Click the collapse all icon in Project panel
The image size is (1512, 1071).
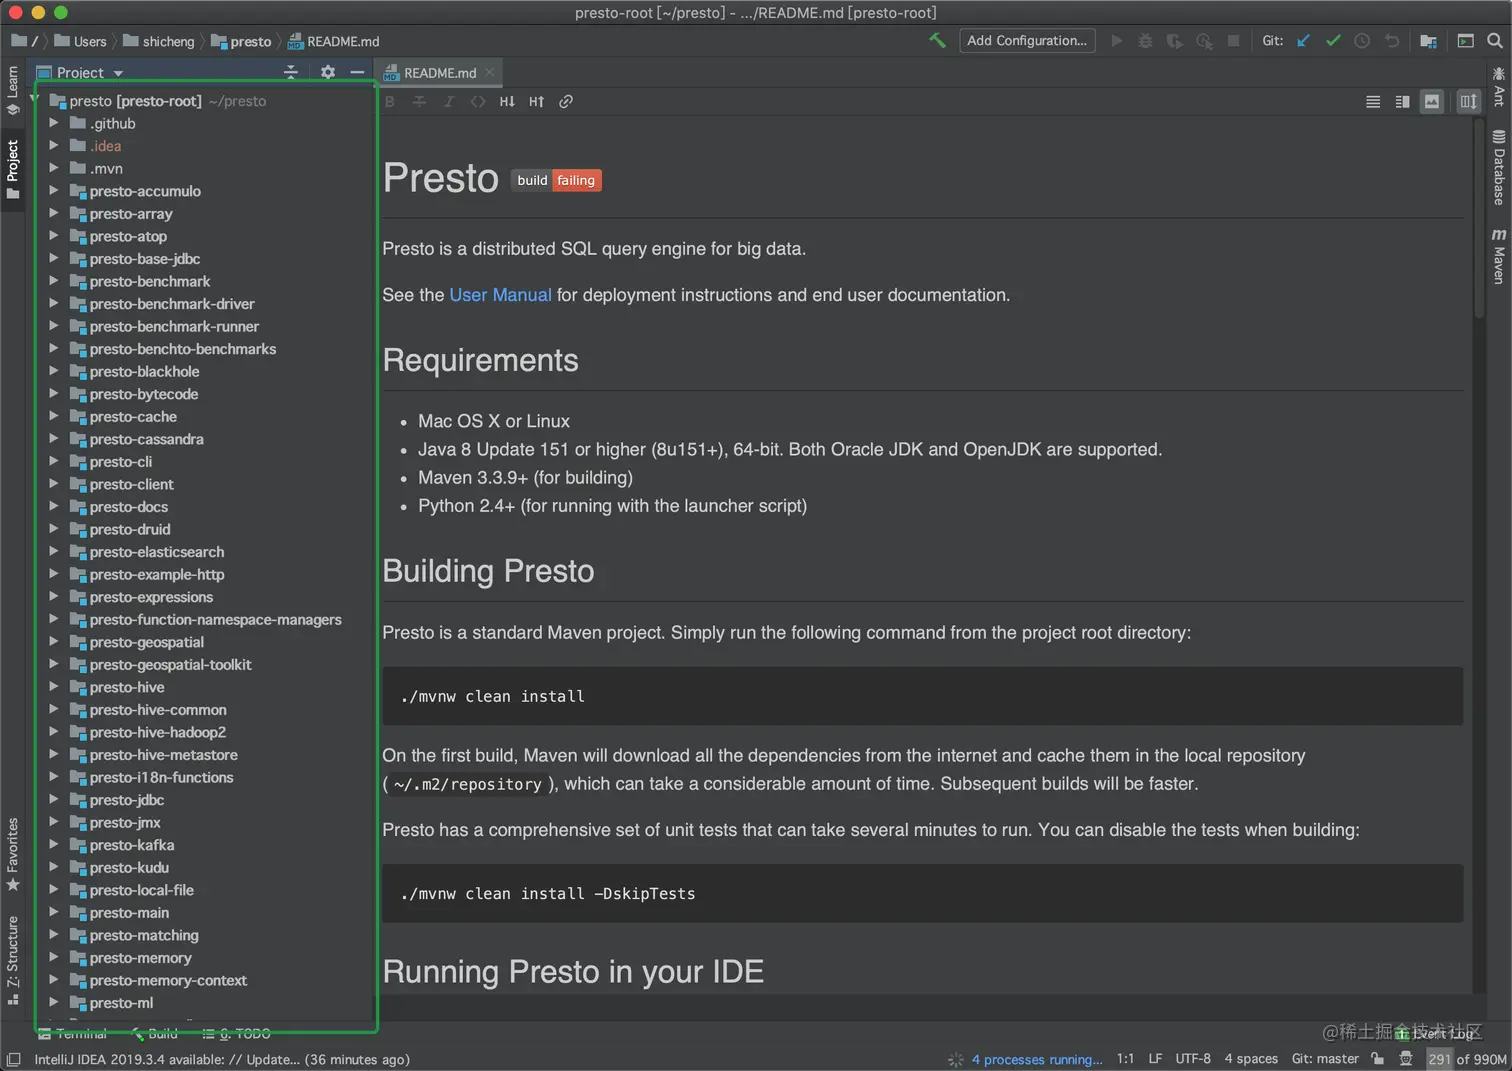(291, 72)
